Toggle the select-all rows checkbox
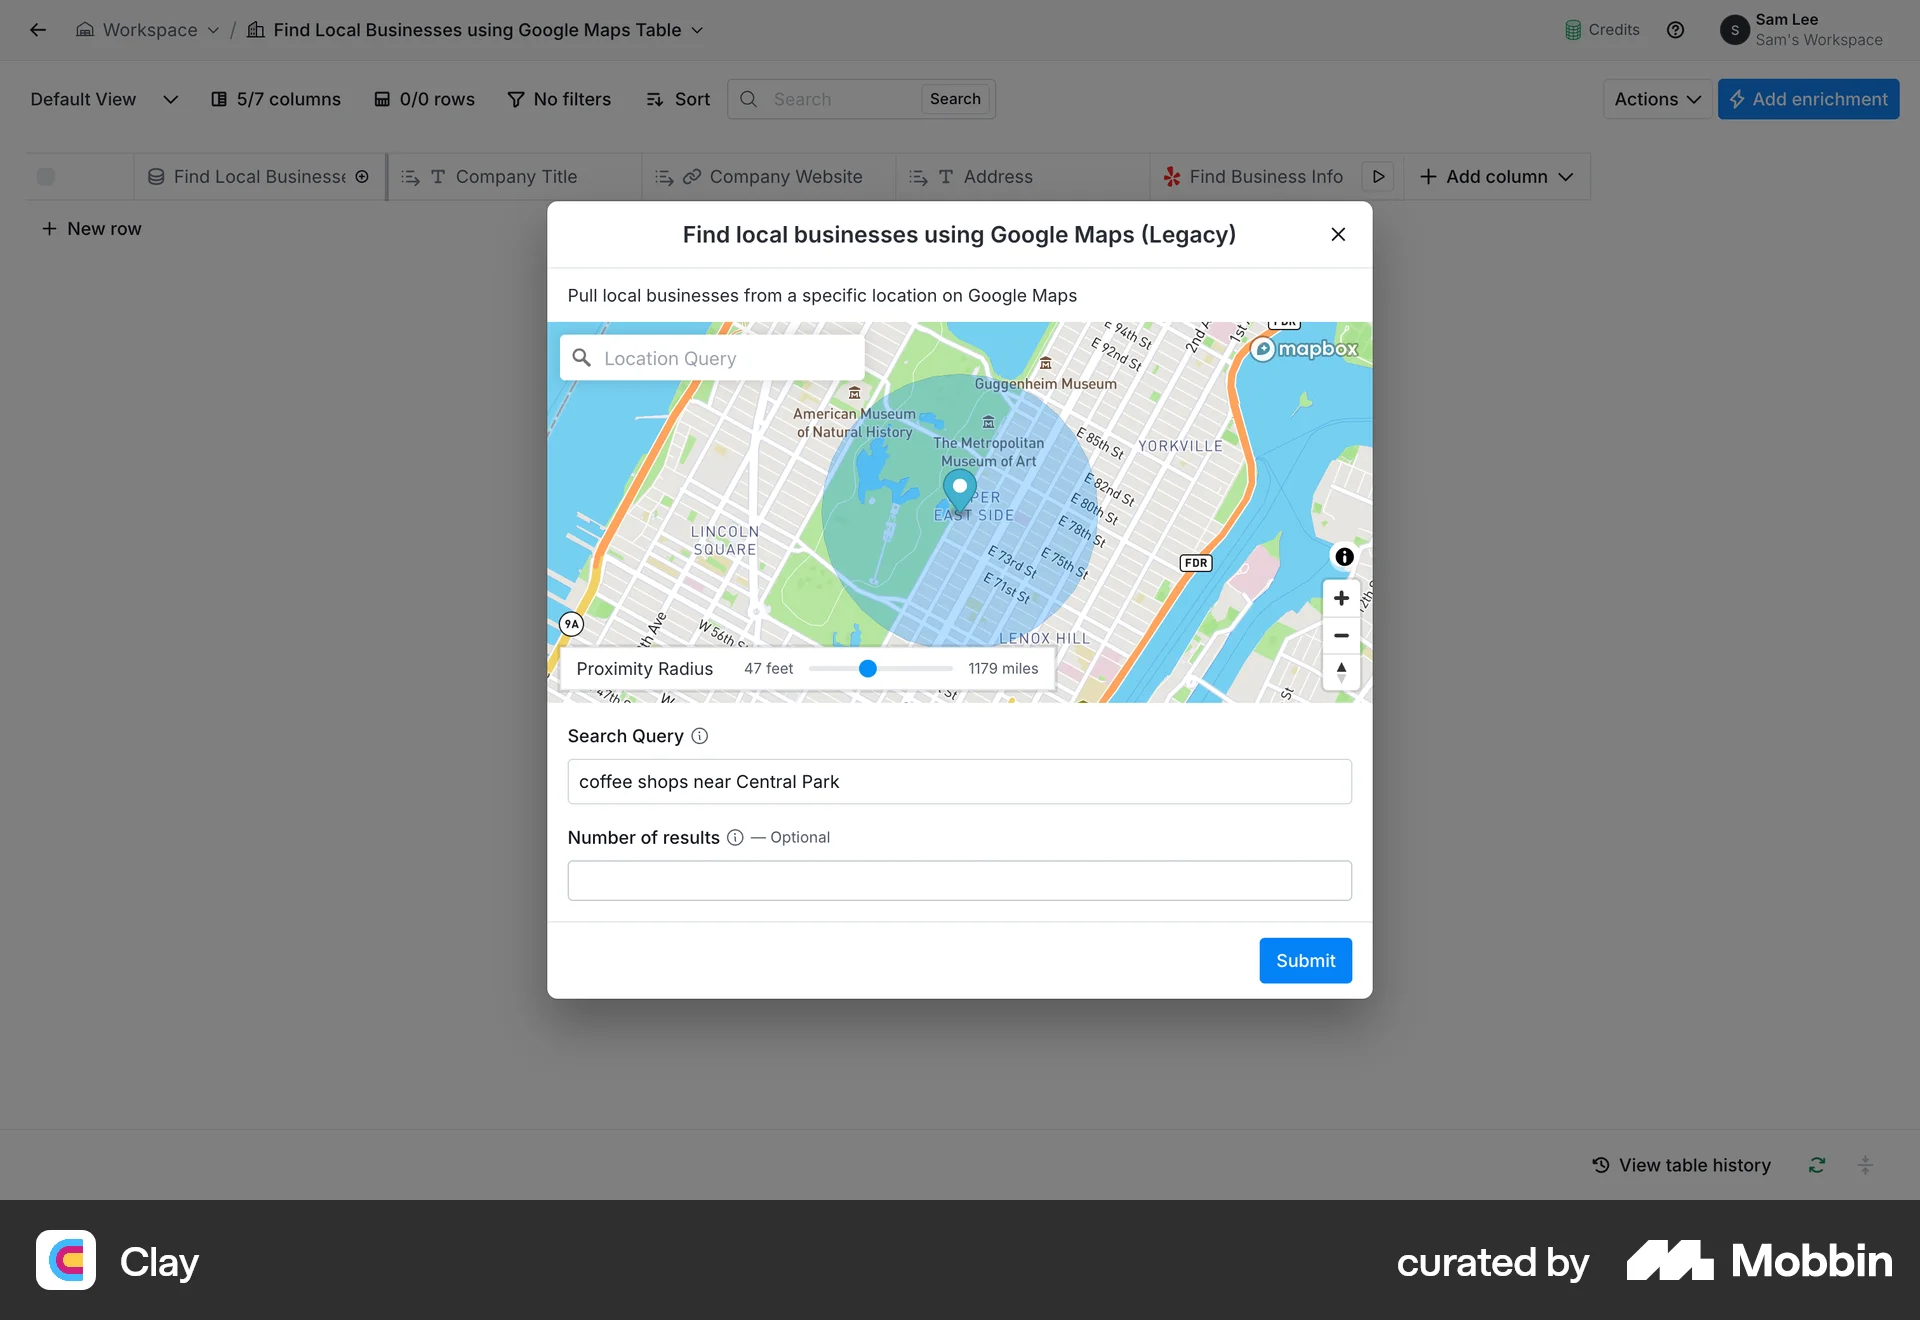Viewport: 1920px width, 1320px height. (46, 177)
